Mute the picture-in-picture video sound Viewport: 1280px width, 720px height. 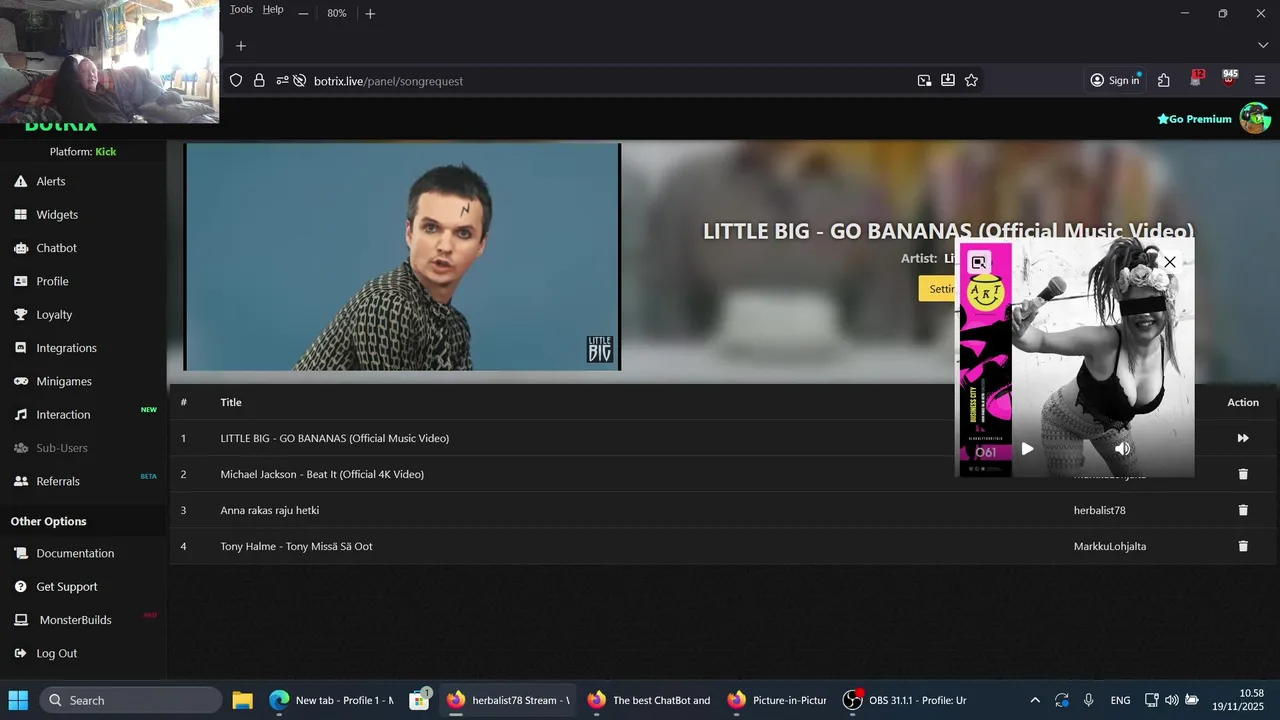1123,449
